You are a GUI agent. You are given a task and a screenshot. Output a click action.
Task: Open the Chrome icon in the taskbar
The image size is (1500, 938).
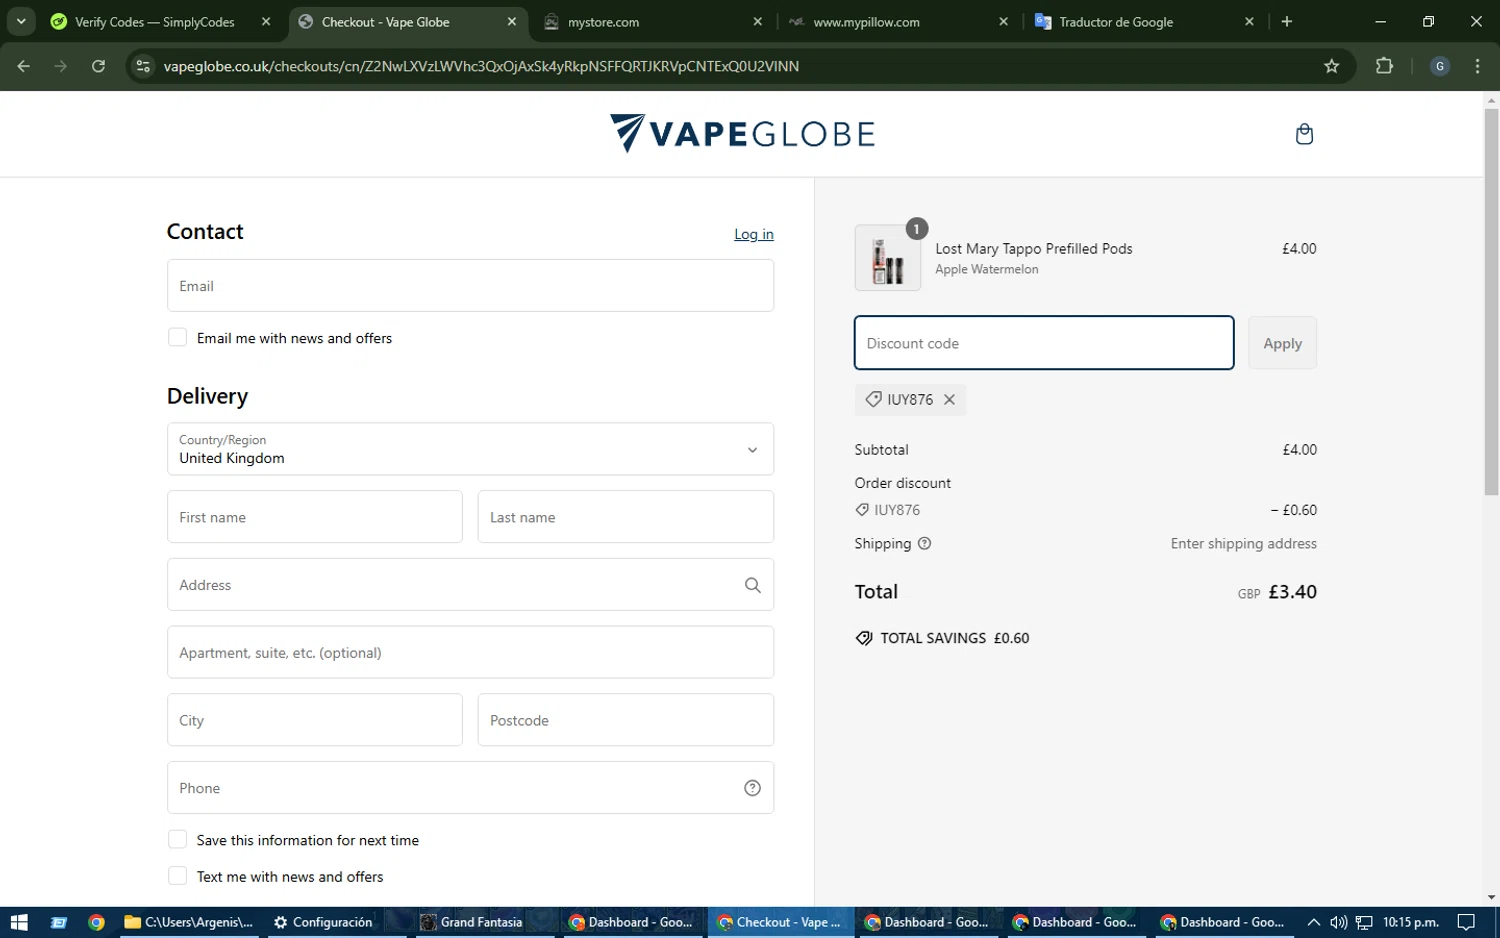tap(96, 922)
